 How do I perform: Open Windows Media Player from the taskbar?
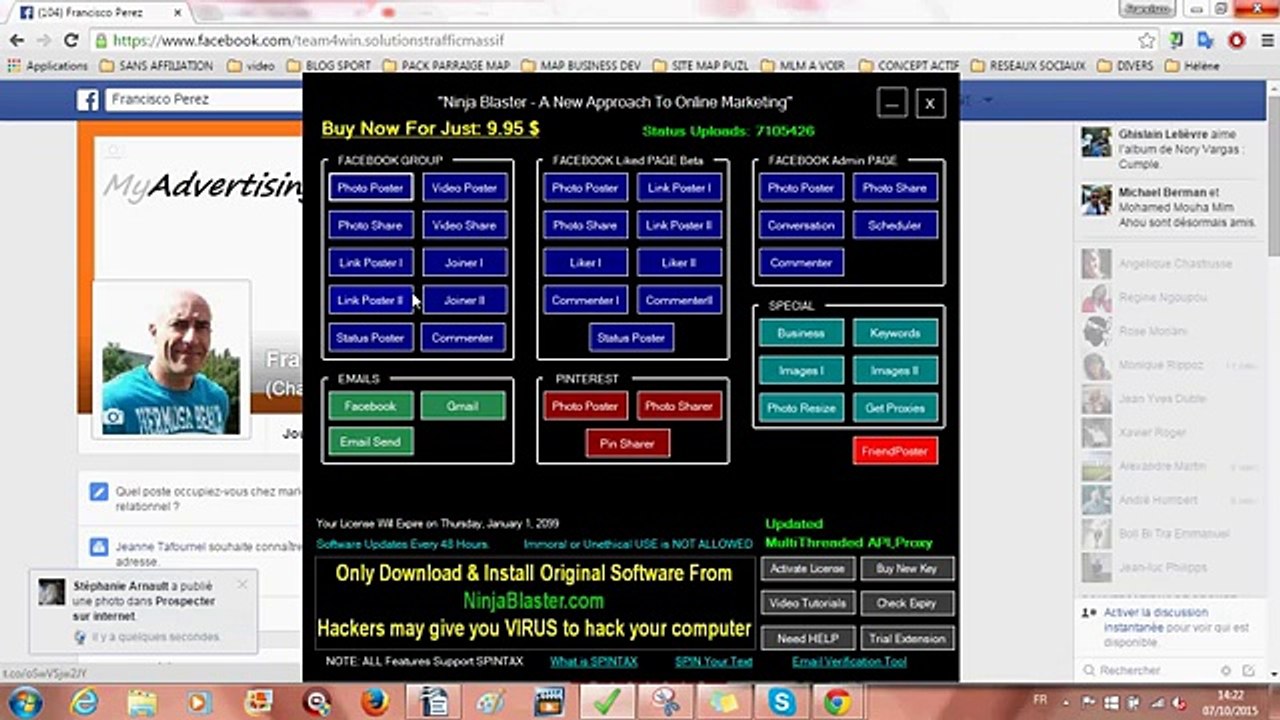(200, 702)
